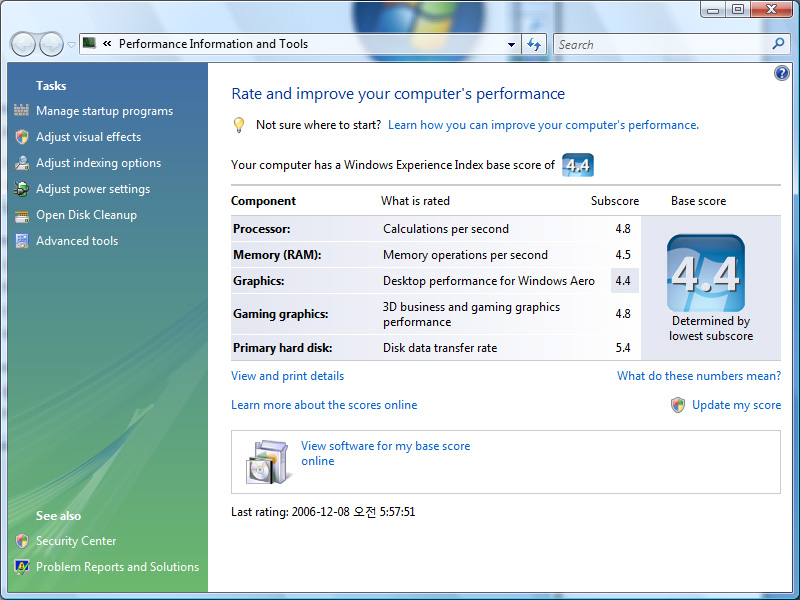Open Advanced tools
Screen dimensions: 800x600
click(x=77, y=241)
